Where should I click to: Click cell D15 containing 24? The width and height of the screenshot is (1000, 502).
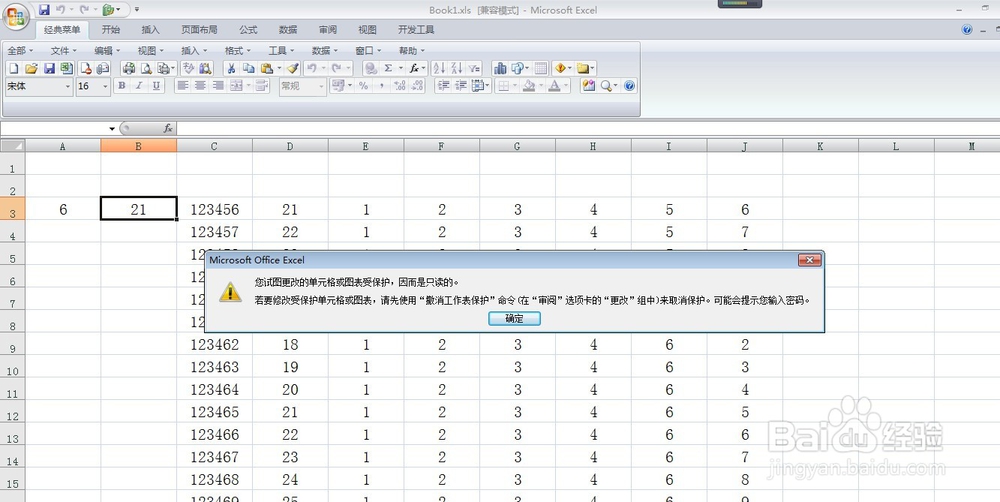click(x=290, y=479)
